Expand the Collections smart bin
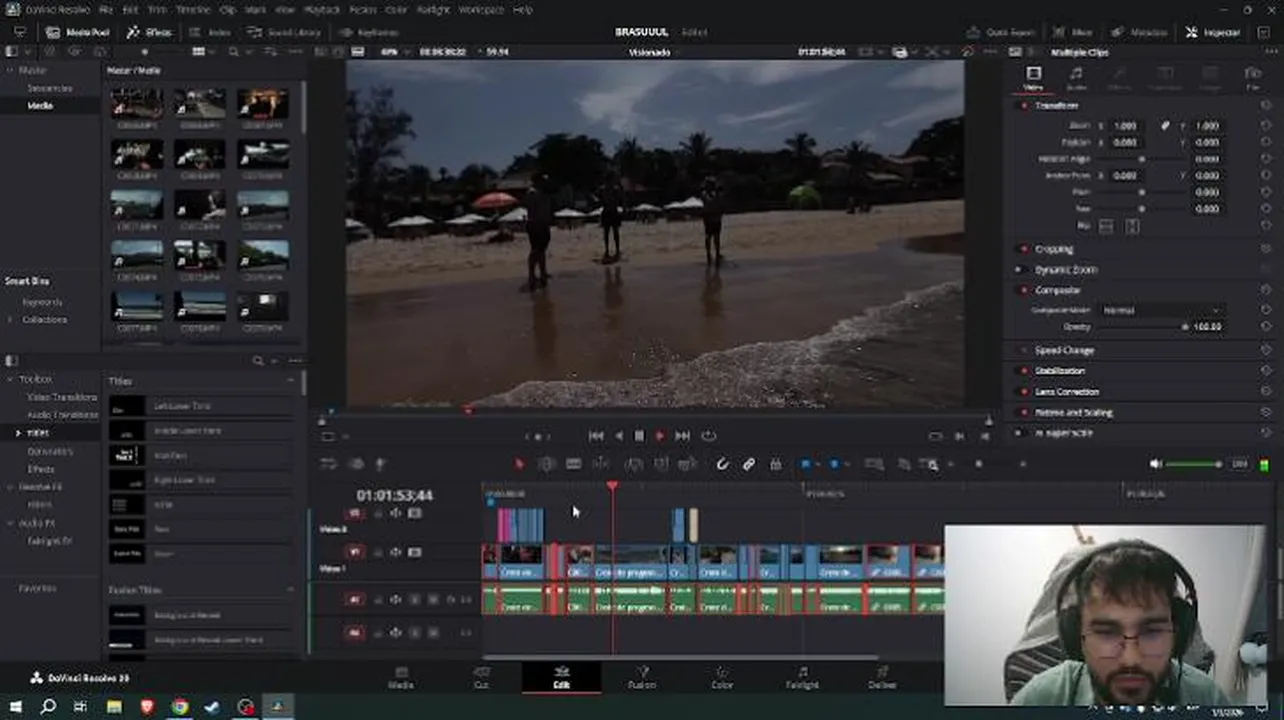The image size is (1284, 720). 11,320
